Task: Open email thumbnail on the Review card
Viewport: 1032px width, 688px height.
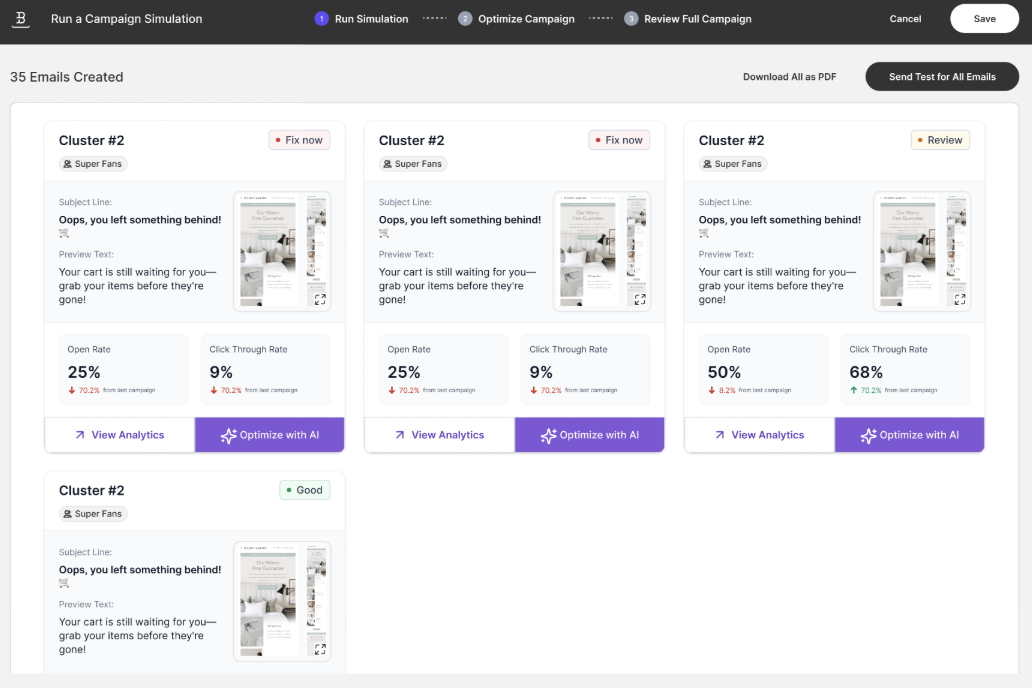Action: [x=921, y=251]
